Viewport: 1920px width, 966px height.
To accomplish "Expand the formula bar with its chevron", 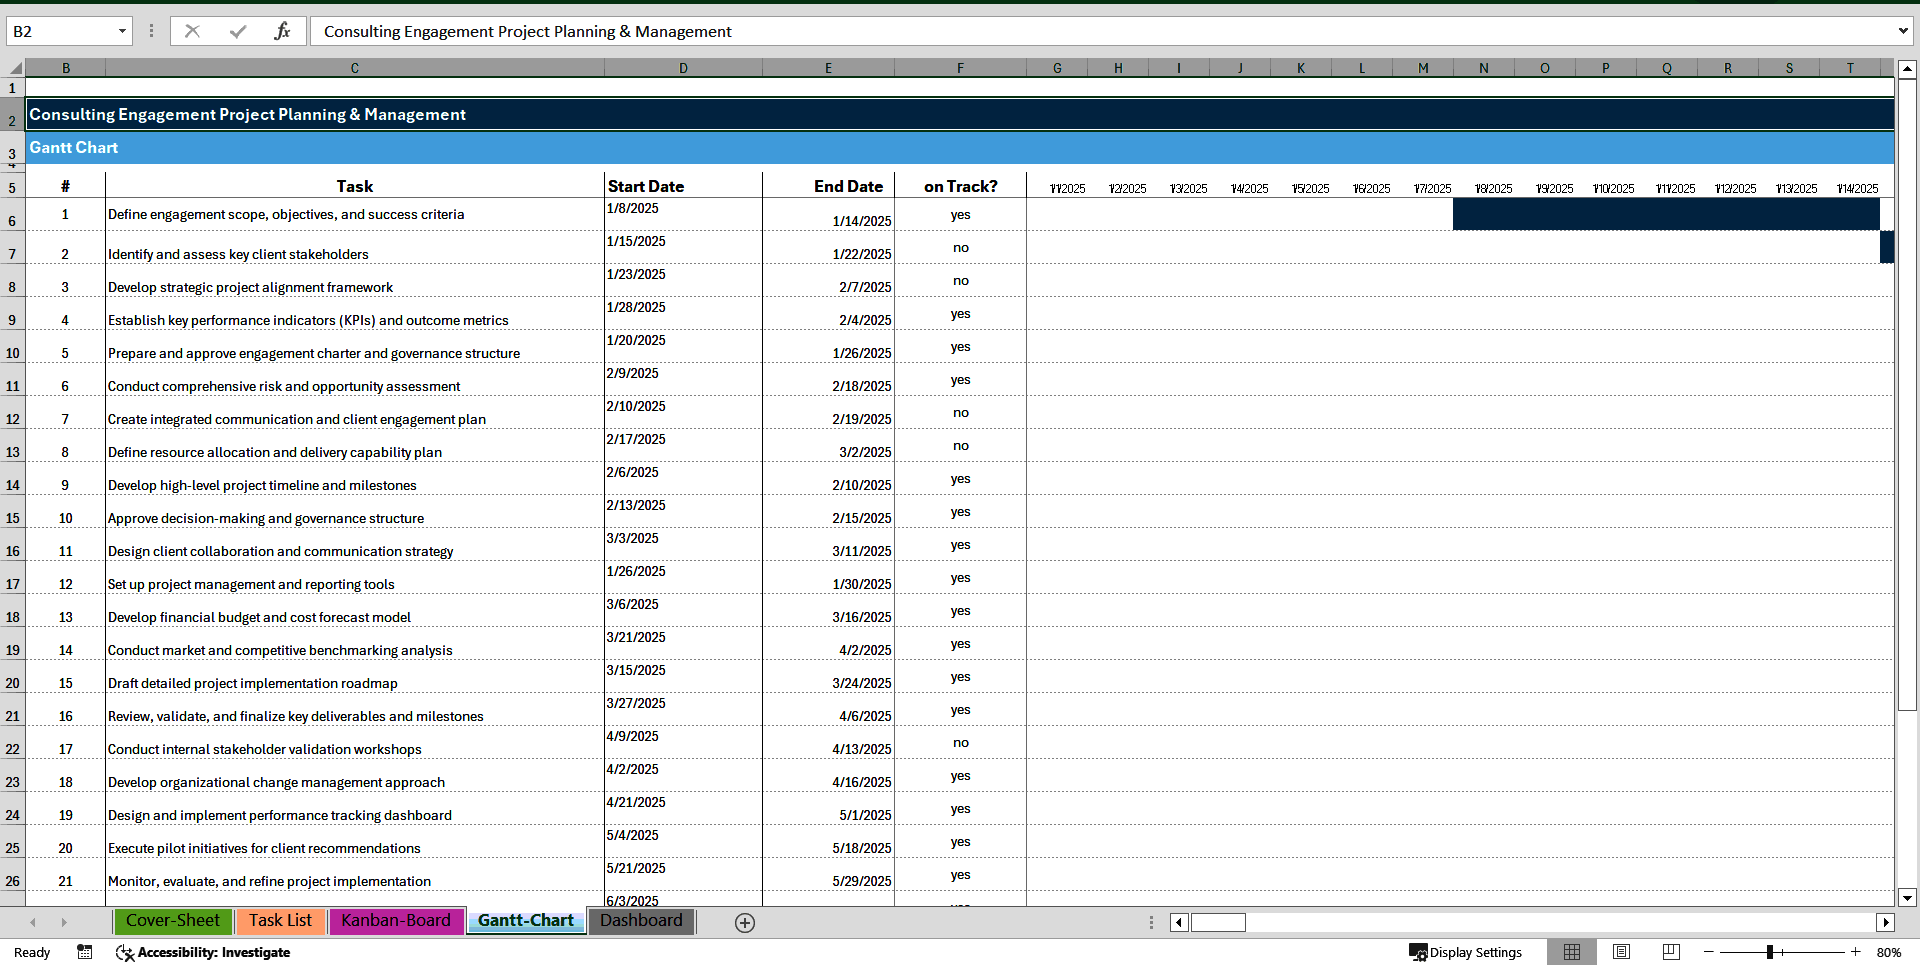I will tap(1904, 31).
